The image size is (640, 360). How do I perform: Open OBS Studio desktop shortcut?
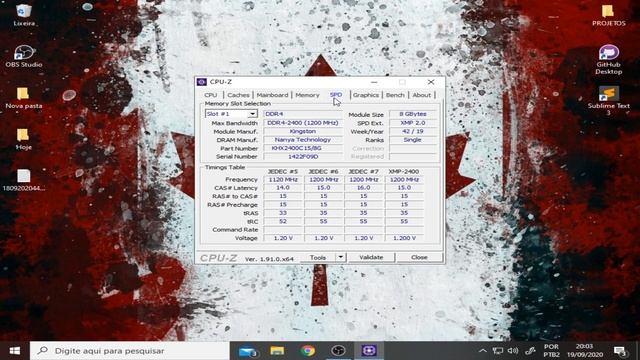24,56
